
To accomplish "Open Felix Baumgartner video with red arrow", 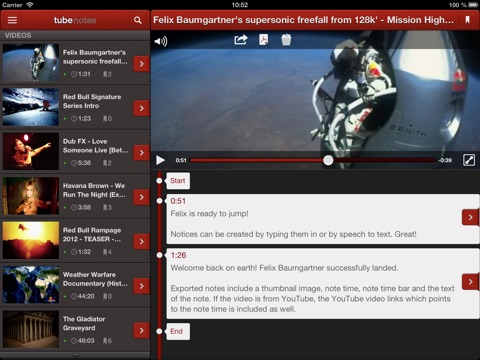I will pos(141,64).
